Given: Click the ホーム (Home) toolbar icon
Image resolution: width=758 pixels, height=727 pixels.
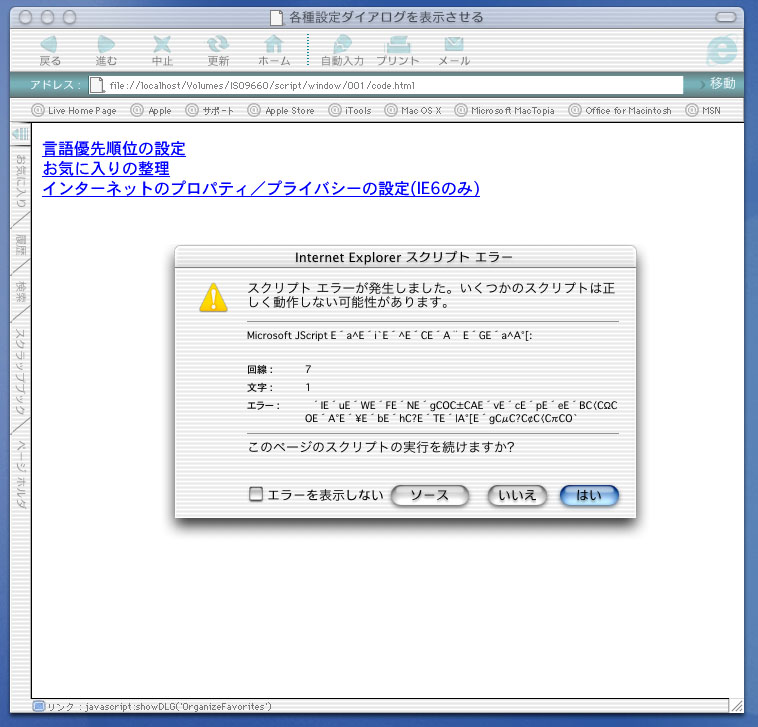Looking at the screenshot, I should [274, 50].
